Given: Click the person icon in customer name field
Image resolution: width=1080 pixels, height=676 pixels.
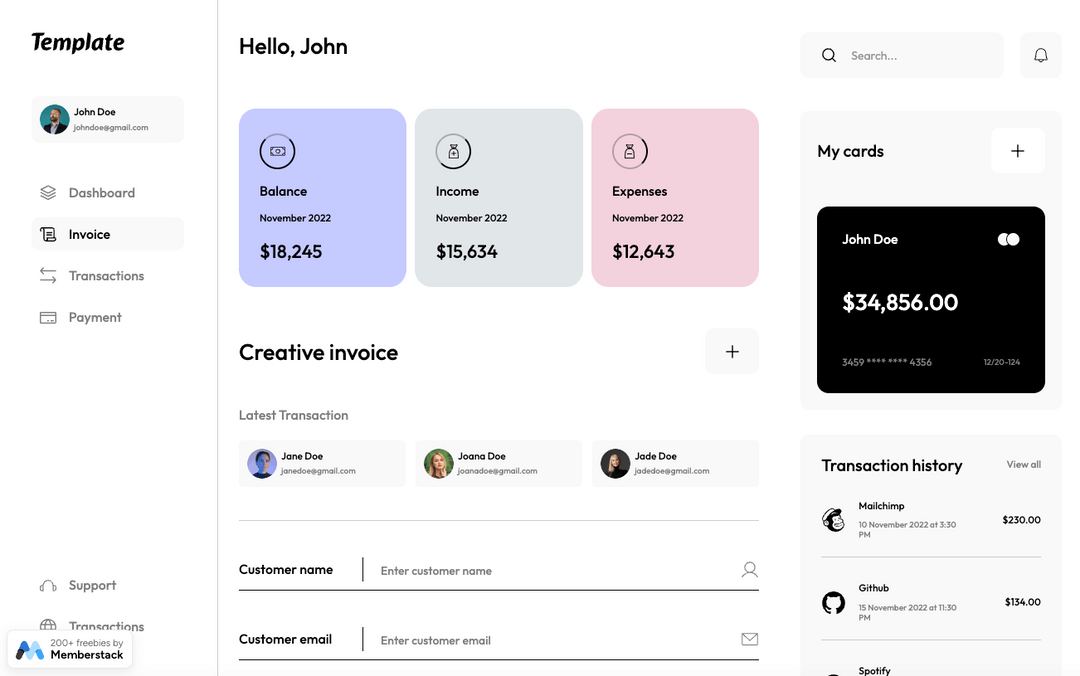Looking at the screenshot, I should click(749, 569).
